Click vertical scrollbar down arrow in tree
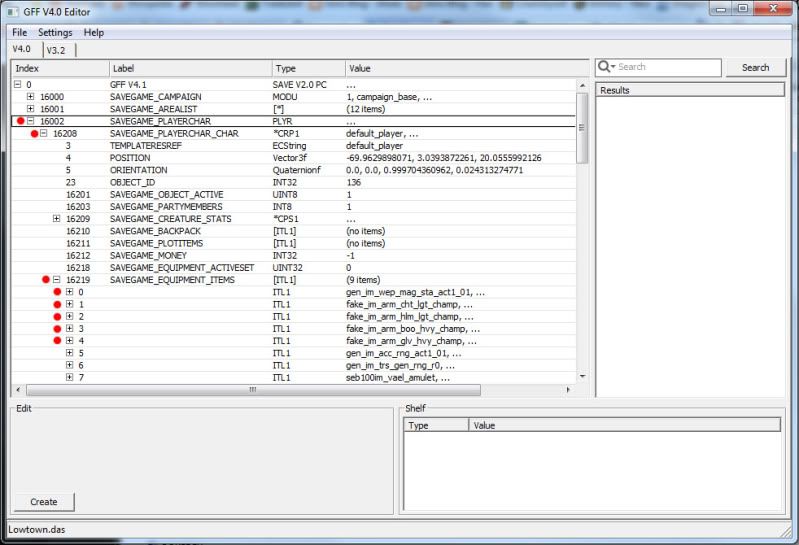This screenshot has width=799, height=545. click(582, 376)
